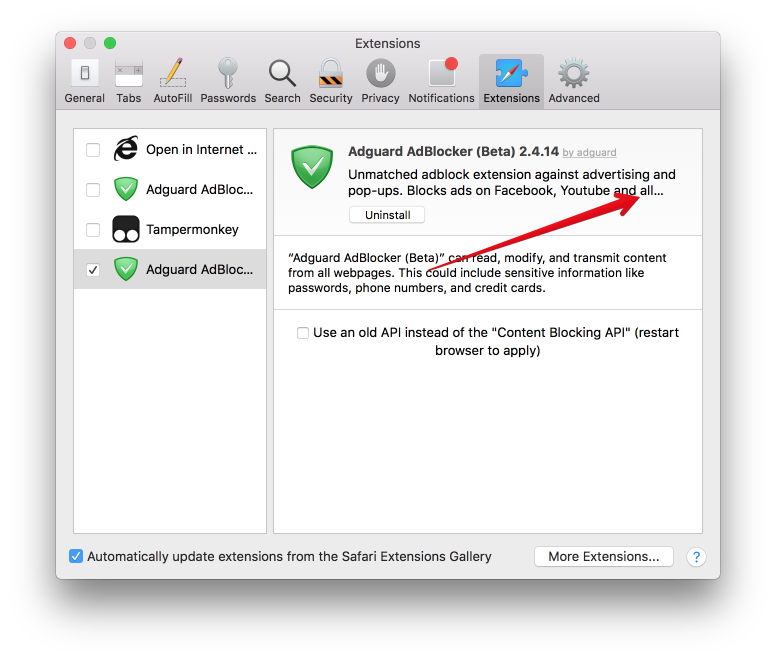The width and height of the screenshot is (776, 659).
Task: Open the Notifications icon with red badge
Action: click(442, 73)
